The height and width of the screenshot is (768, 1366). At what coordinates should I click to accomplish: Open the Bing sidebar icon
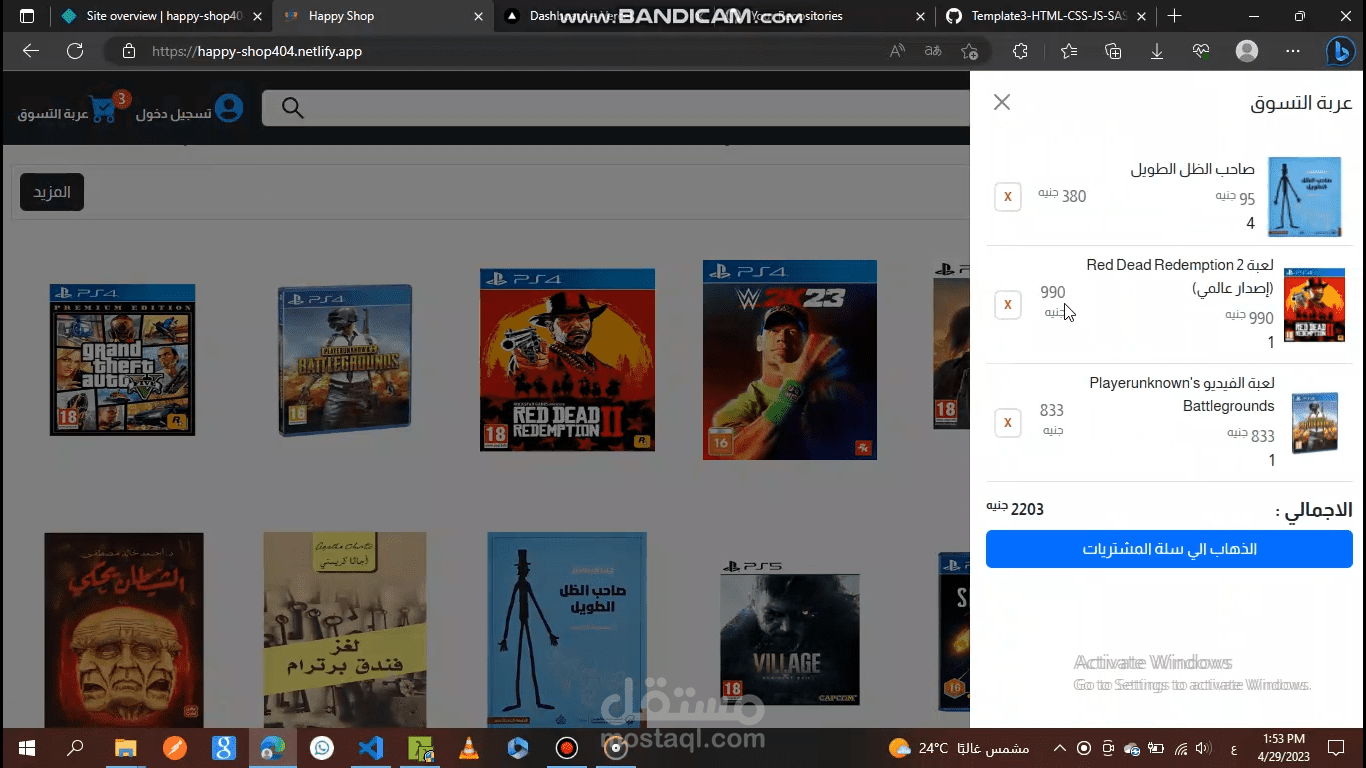tap(1341, 51)
